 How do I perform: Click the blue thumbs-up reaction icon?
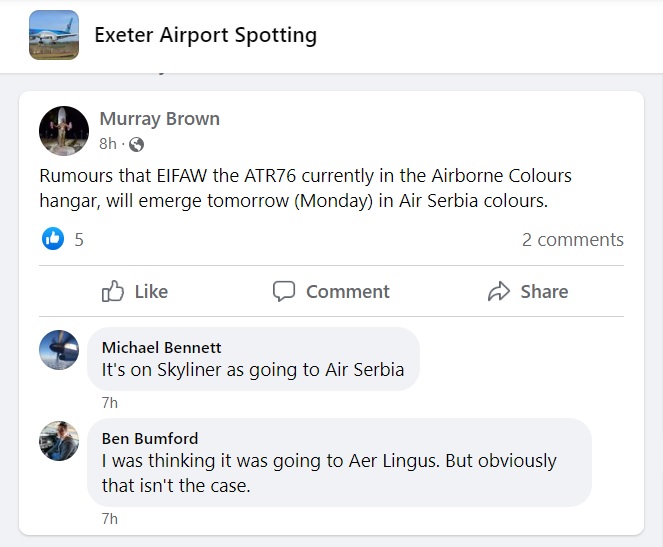53,239
